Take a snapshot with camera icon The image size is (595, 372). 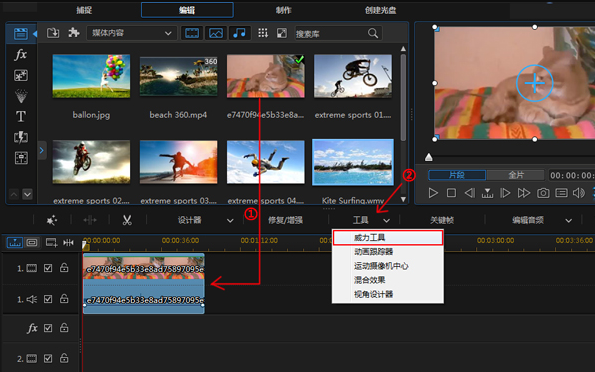[x=543, y=193]
